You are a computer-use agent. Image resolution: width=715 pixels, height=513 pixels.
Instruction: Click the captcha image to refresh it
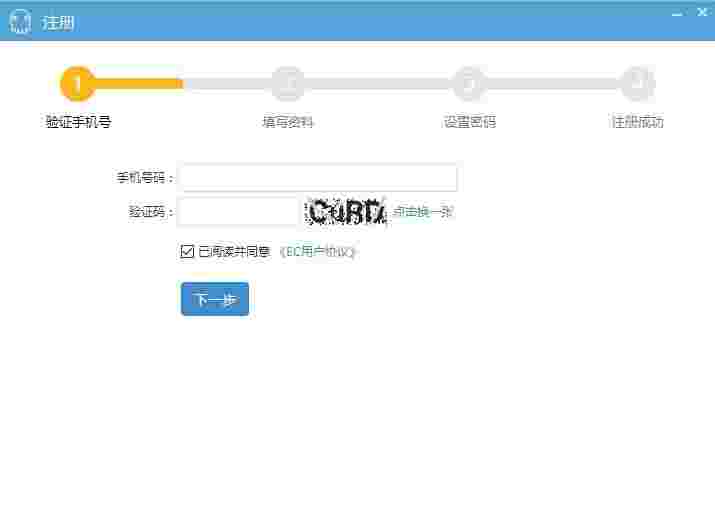346,212
